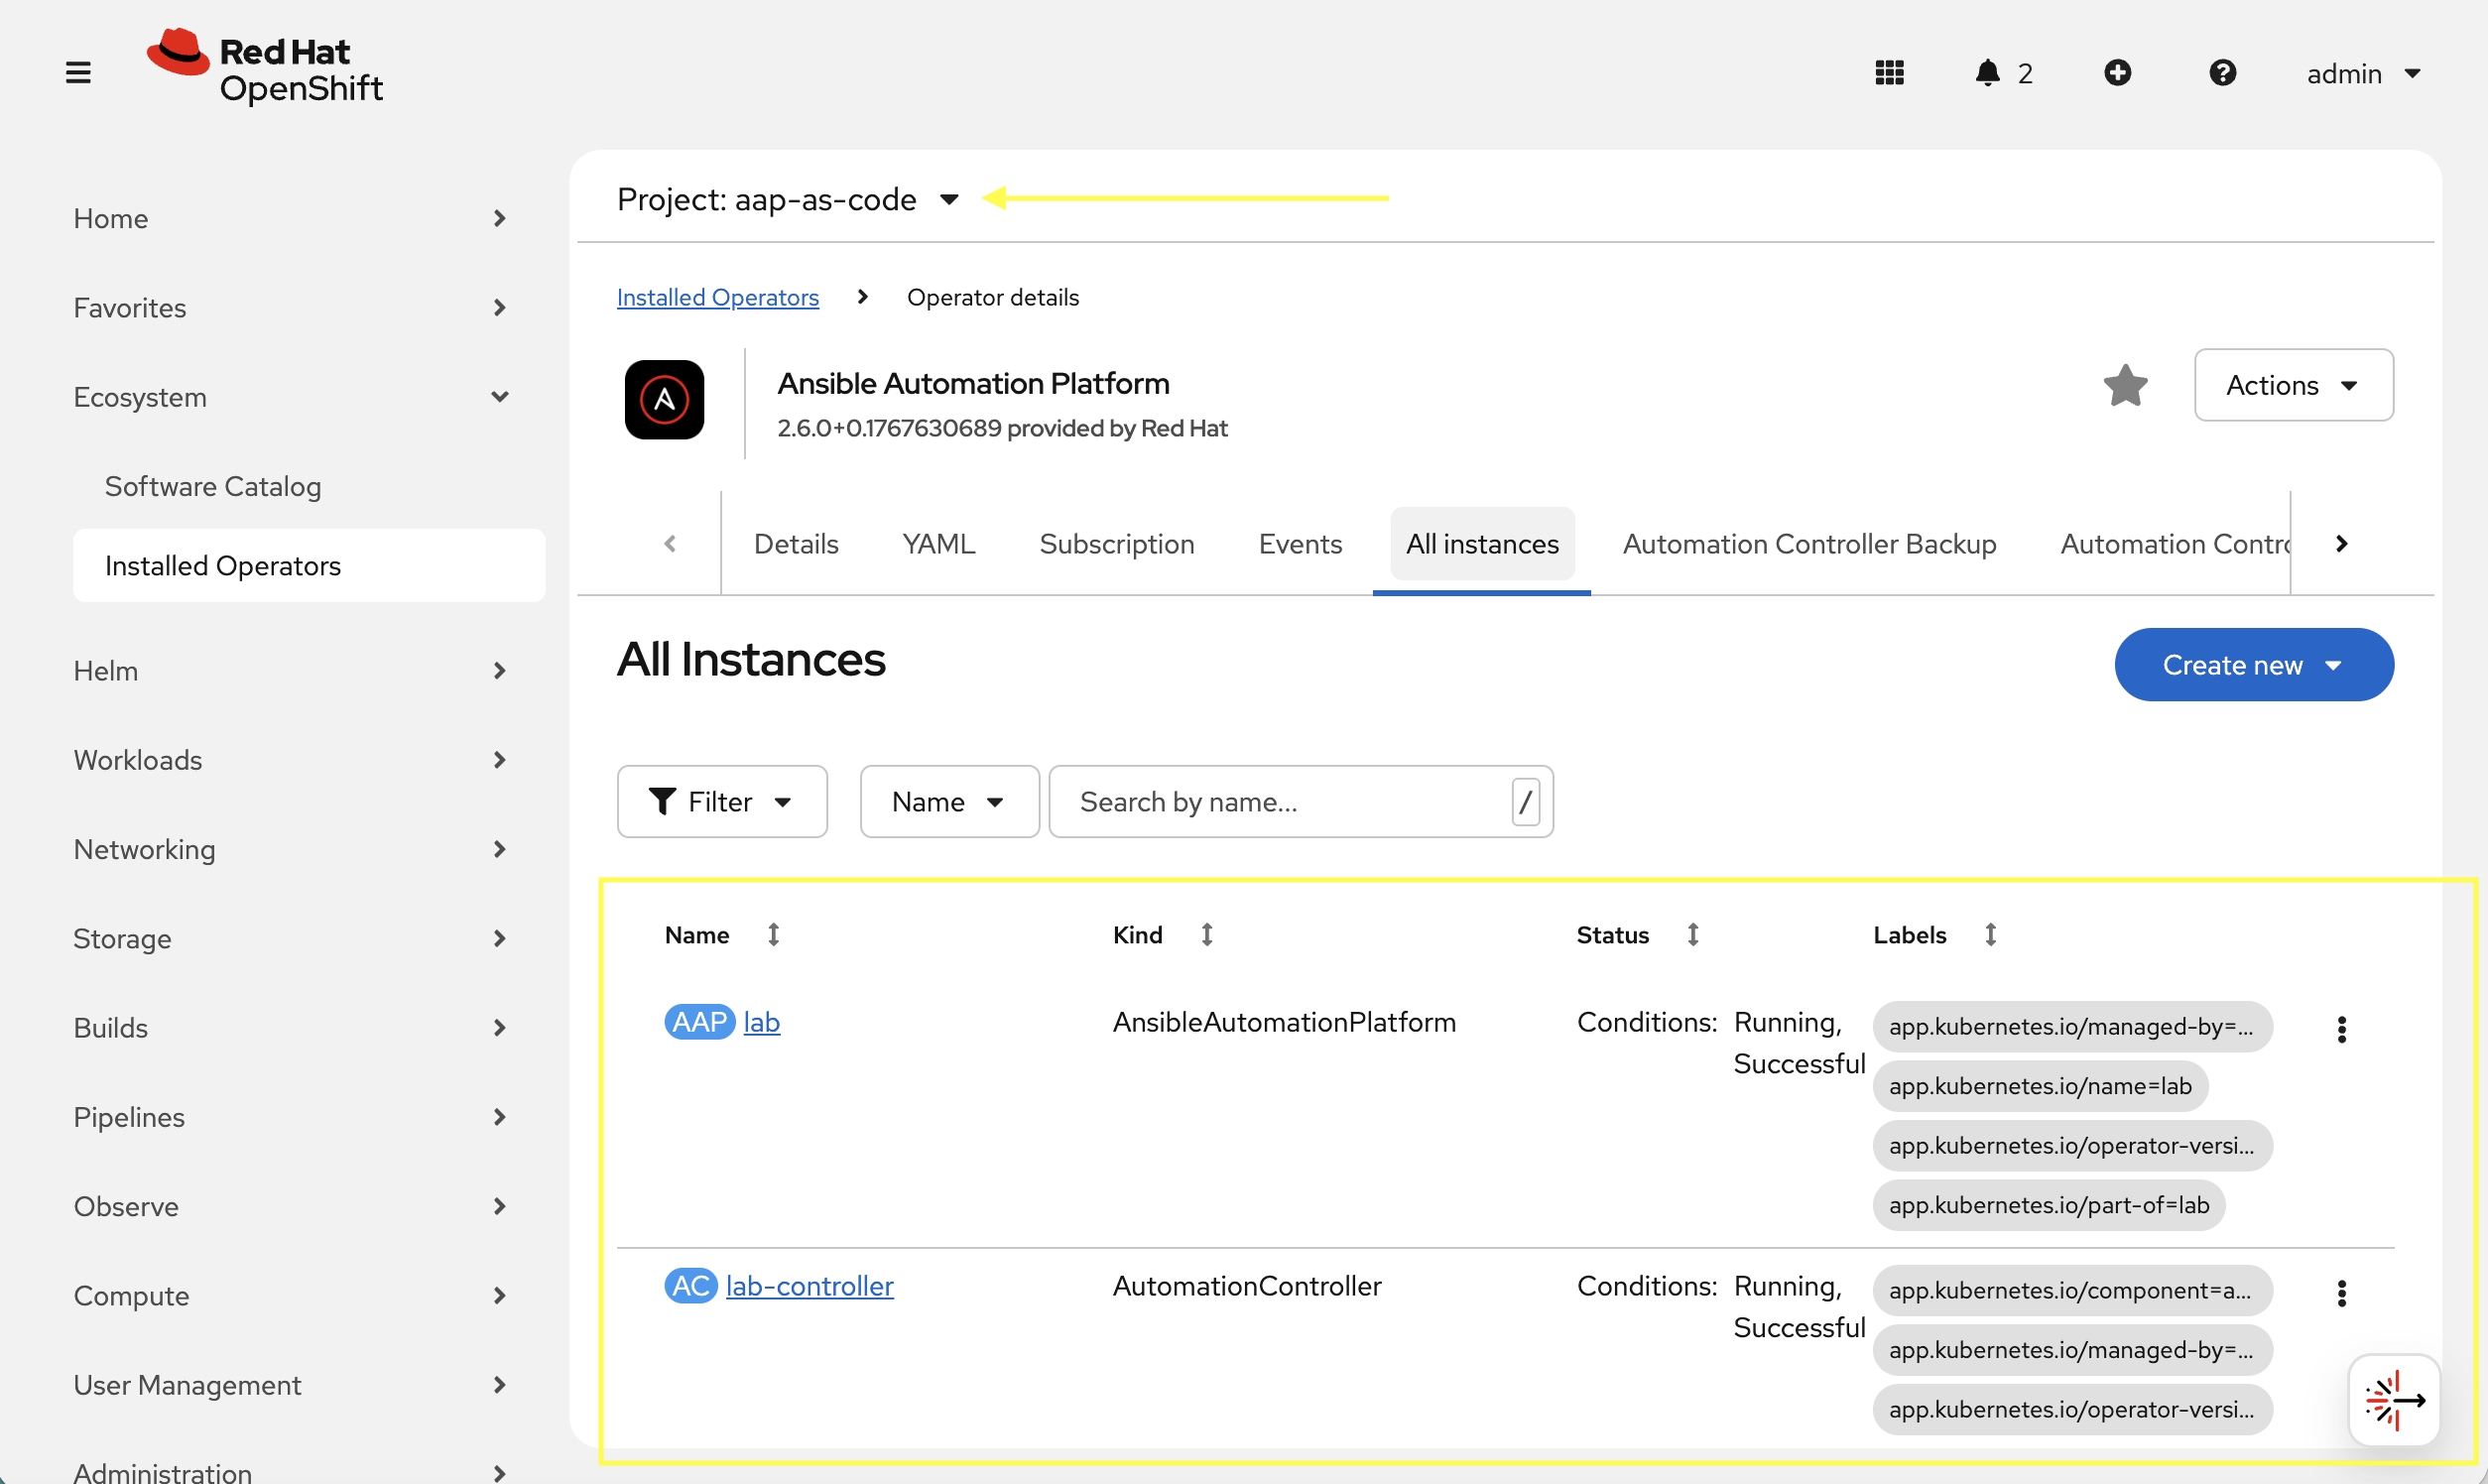Open the lab-controller instance link

point(809,1286)
